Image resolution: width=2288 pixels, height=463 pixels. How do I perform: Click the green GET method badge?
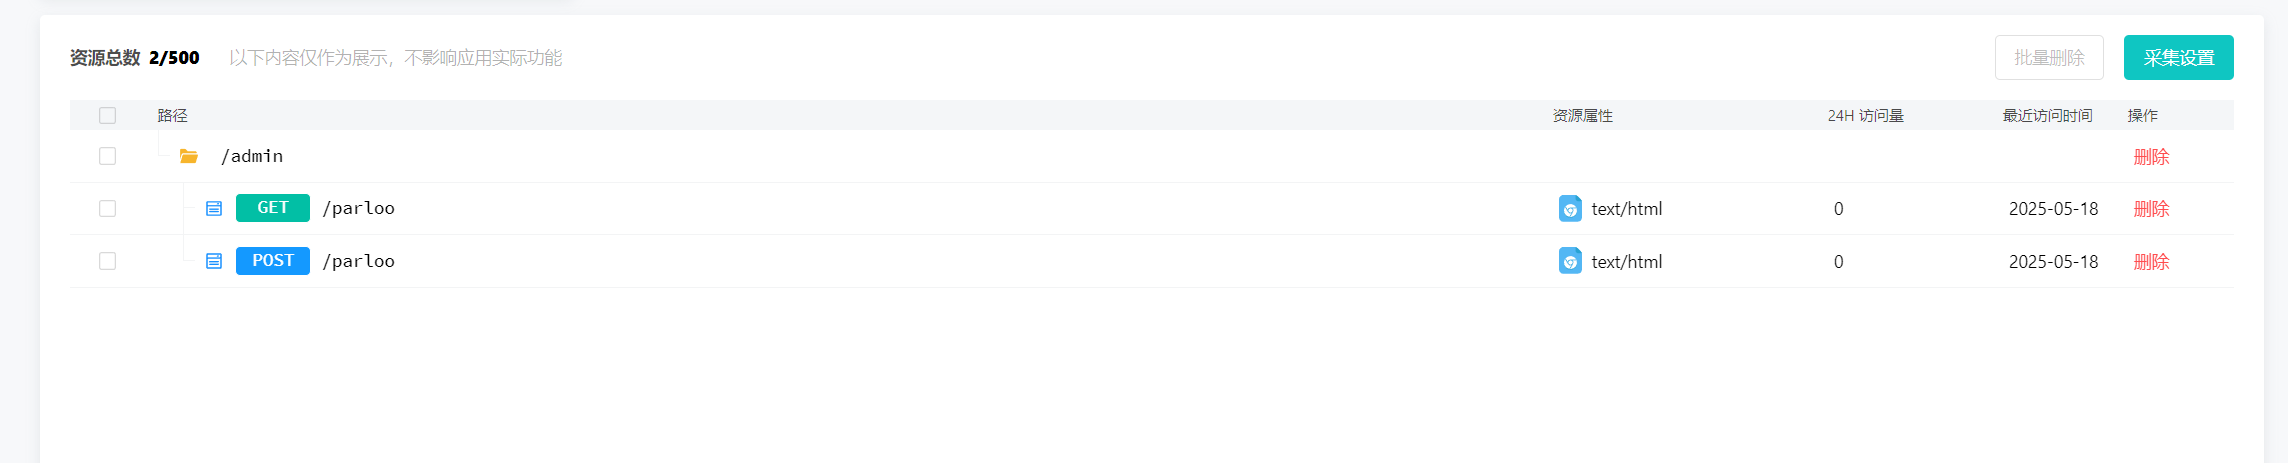(x=273, y=208)
